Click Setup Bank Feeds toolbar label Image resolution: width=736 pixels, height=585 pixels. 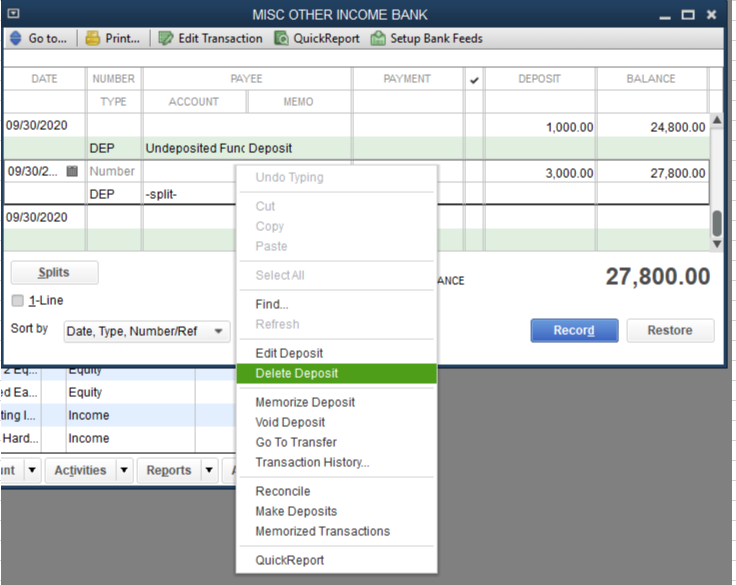point(436,38)
